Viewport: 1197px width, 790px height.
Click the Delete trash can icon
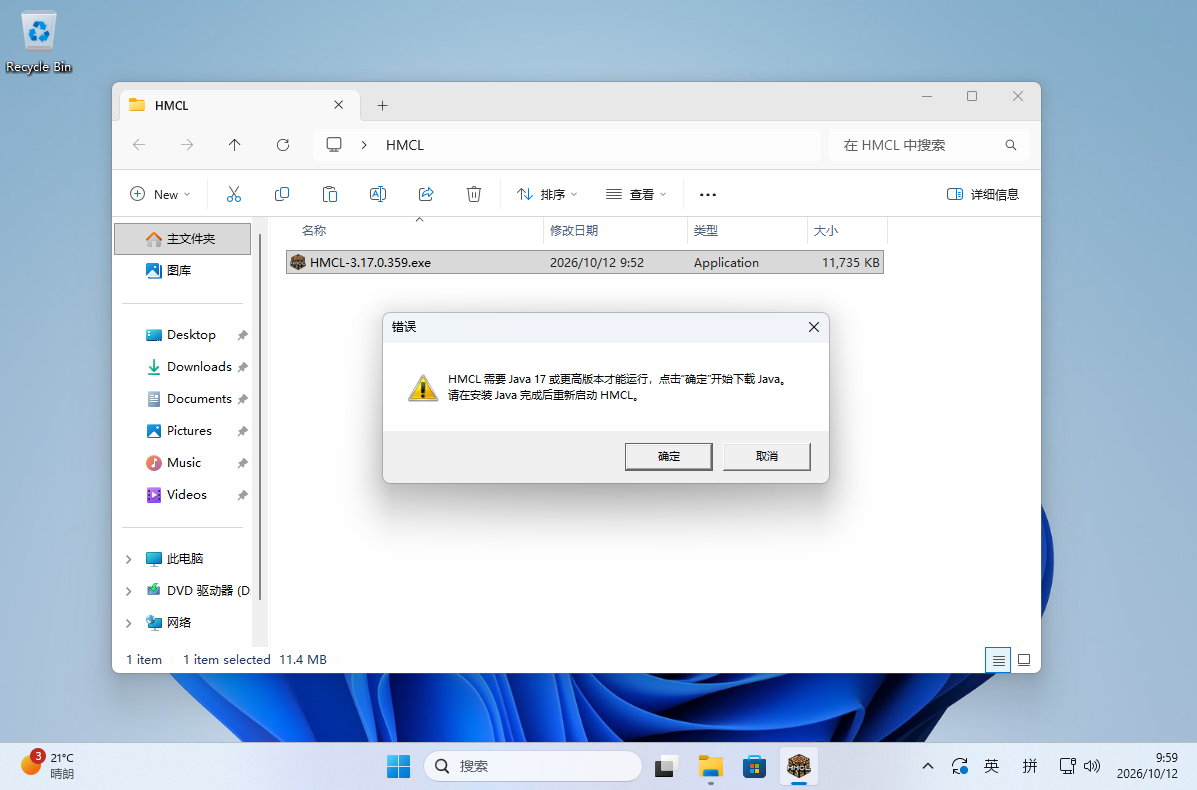pos(474,195)
